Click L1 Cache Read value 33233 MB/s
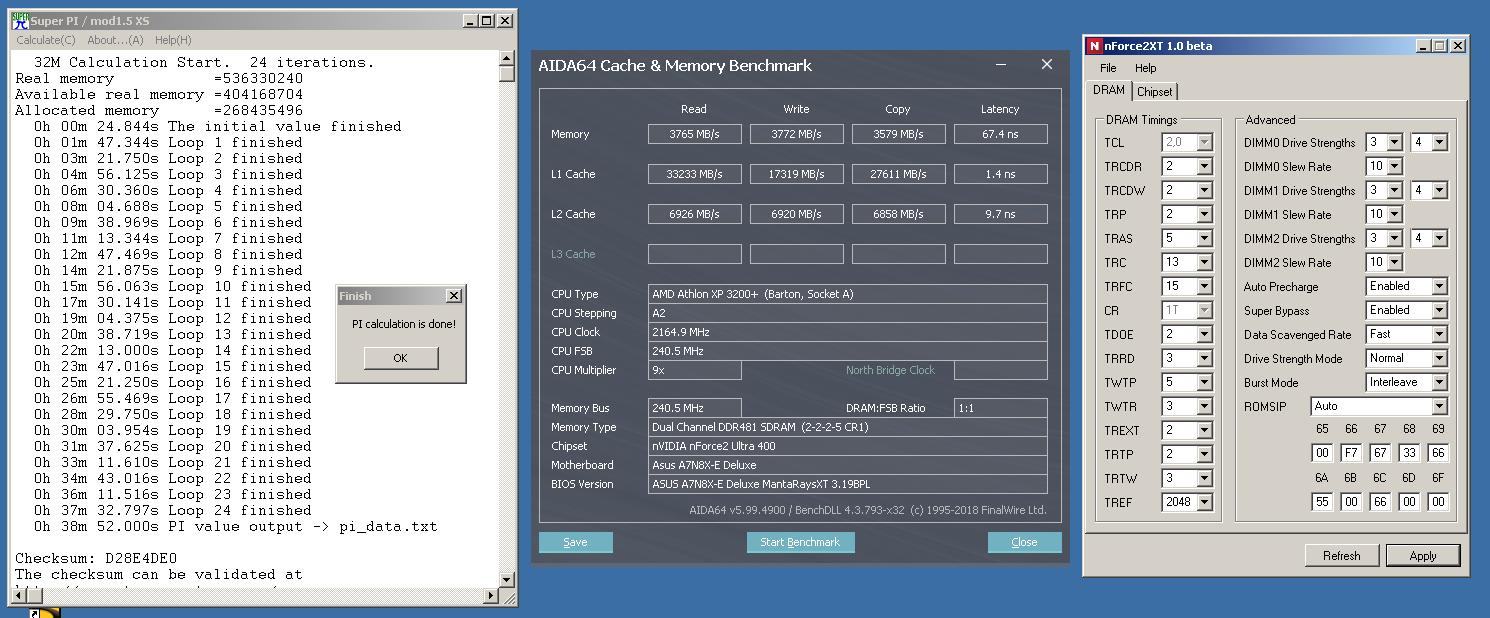Viewport: 1490px width, 618px height. [694, 174]
